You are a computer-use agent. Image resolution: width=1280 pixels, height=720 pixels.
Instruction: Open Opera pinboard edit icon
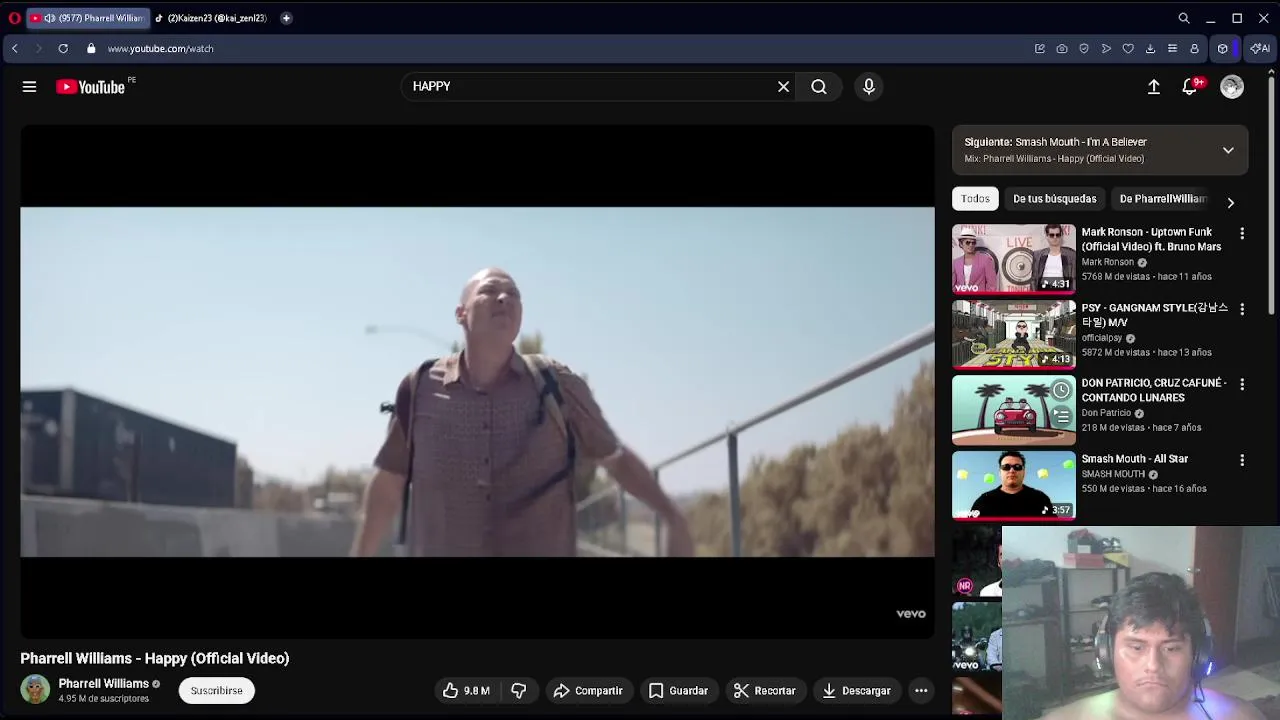coord(1040,48)
